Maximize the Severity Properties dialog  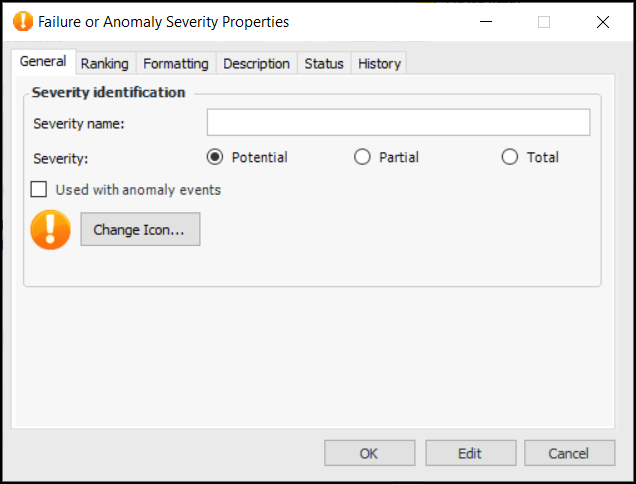[544, 21]
